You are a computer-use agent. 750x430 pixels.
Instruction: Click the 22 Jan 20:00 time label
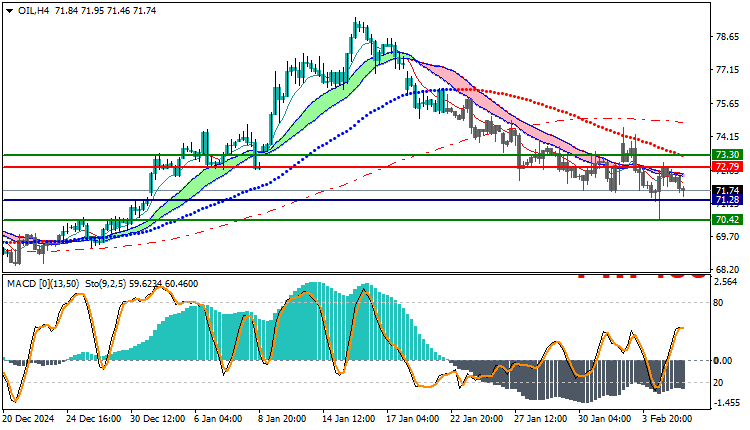click(477, 419)
